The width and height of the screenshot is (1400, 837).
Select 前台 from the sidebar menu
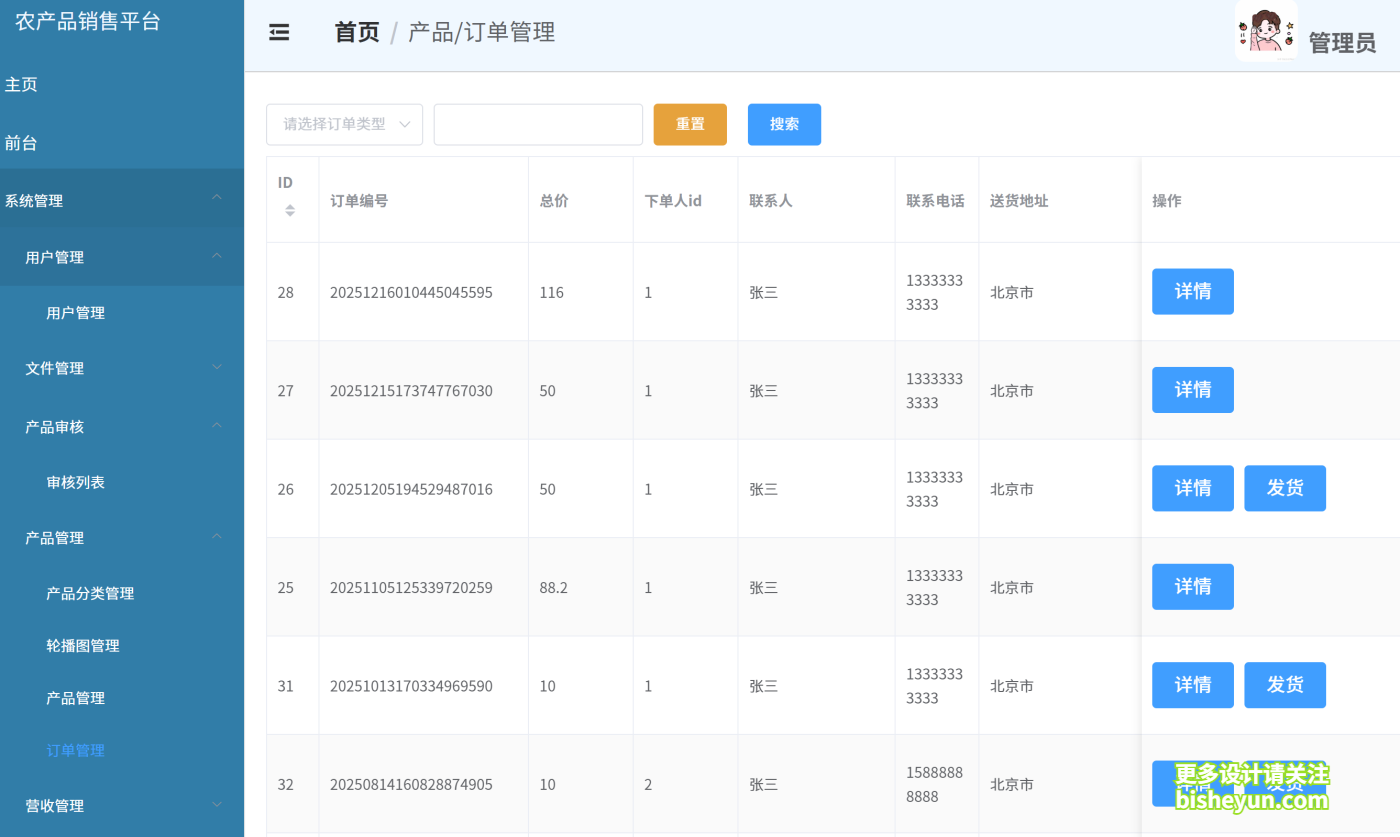pyautogui.click(x=22, y=142)
